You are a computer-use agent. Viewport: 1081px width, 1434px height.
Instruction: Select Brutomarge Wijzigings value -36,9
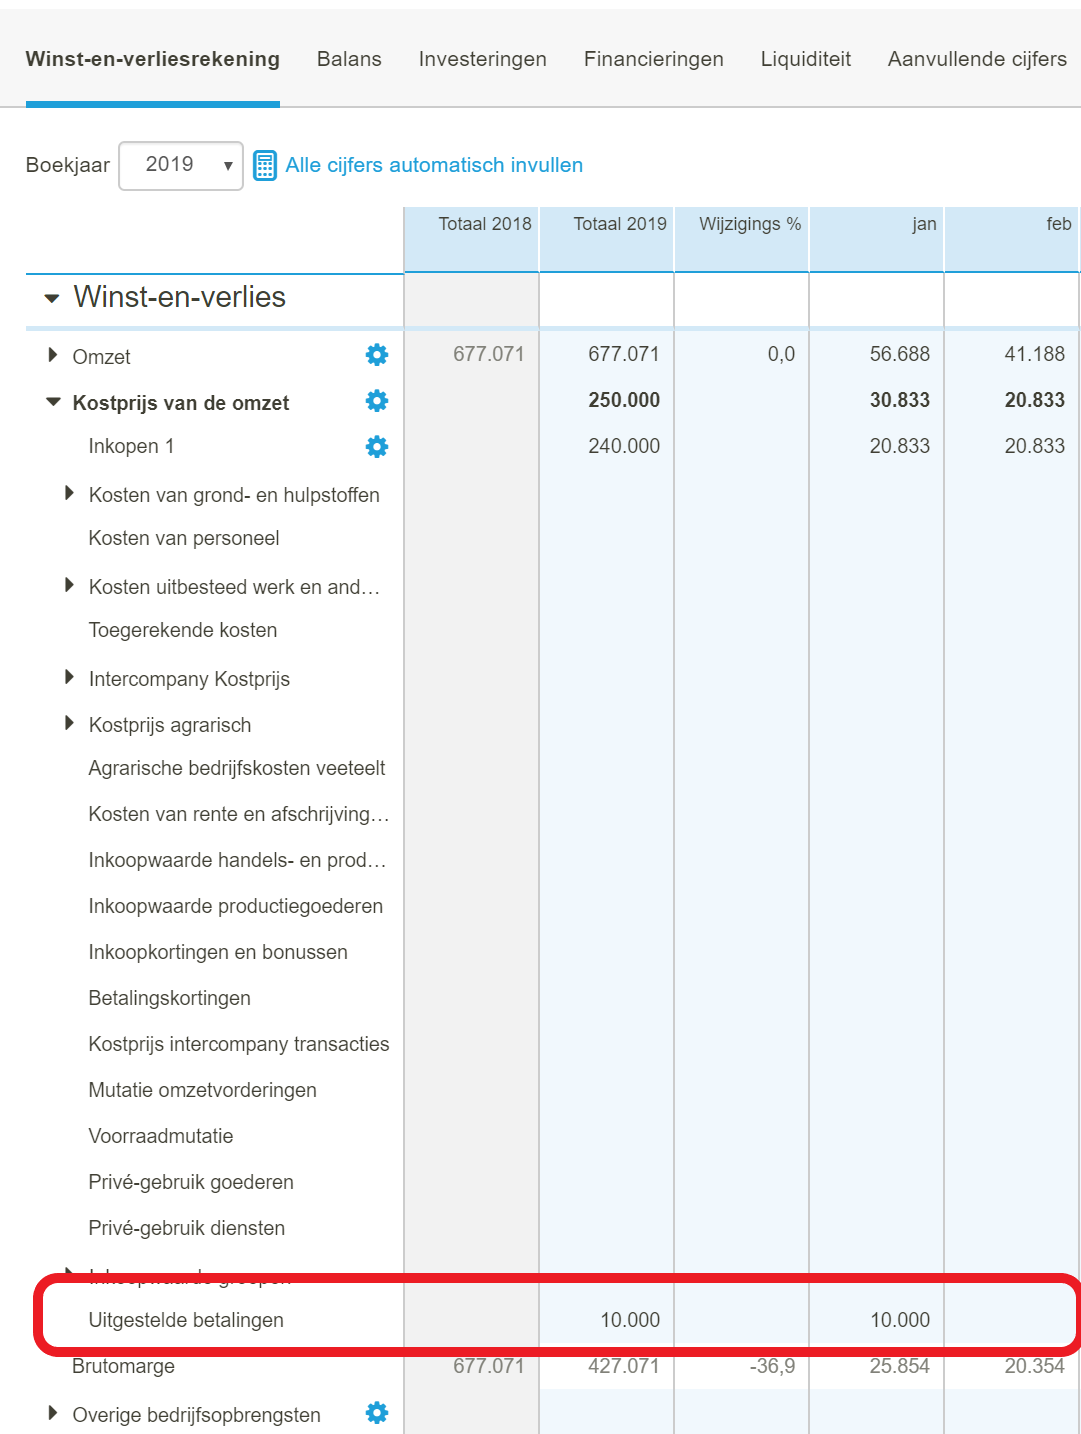pyautogui.click(x=772, y=1366)
